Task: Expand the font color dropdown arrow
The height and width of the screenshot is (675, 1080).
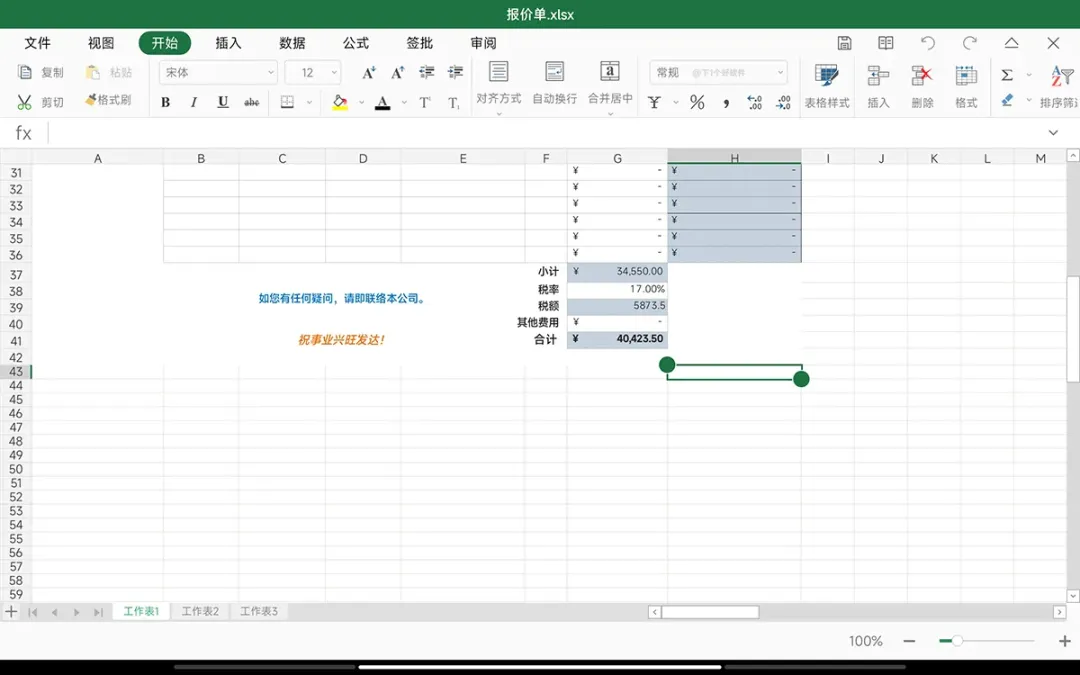Action: (x=404, y=103)
